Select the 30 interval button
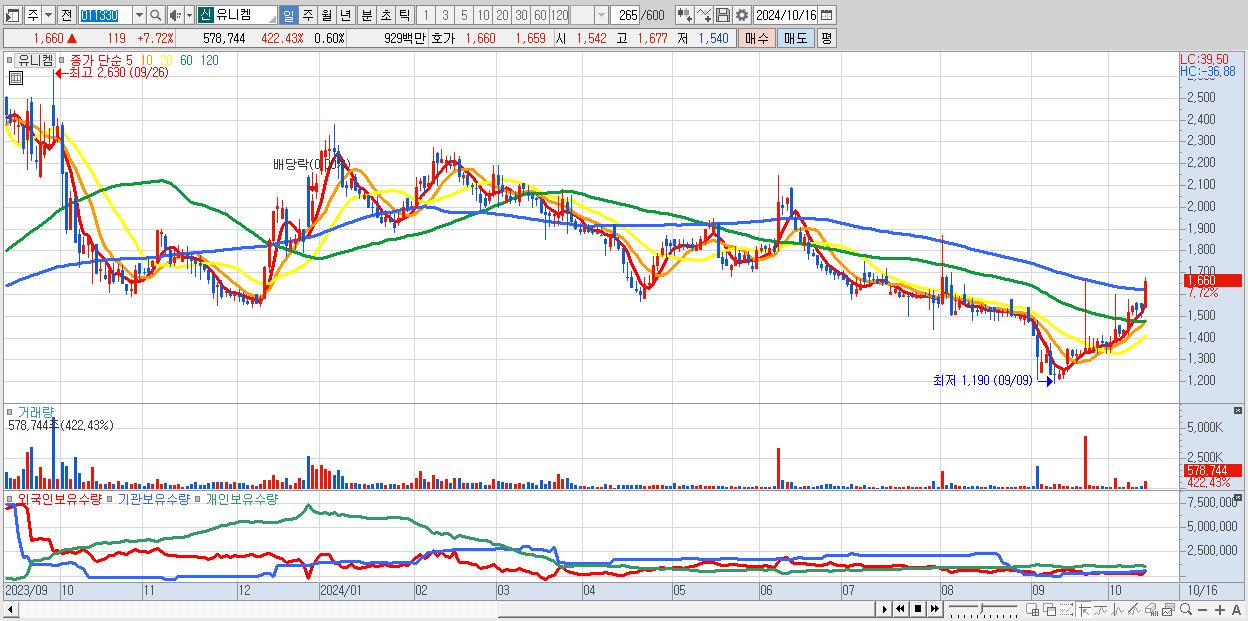Viewport: 1248px width, 621px height. [x=521, y=15]
